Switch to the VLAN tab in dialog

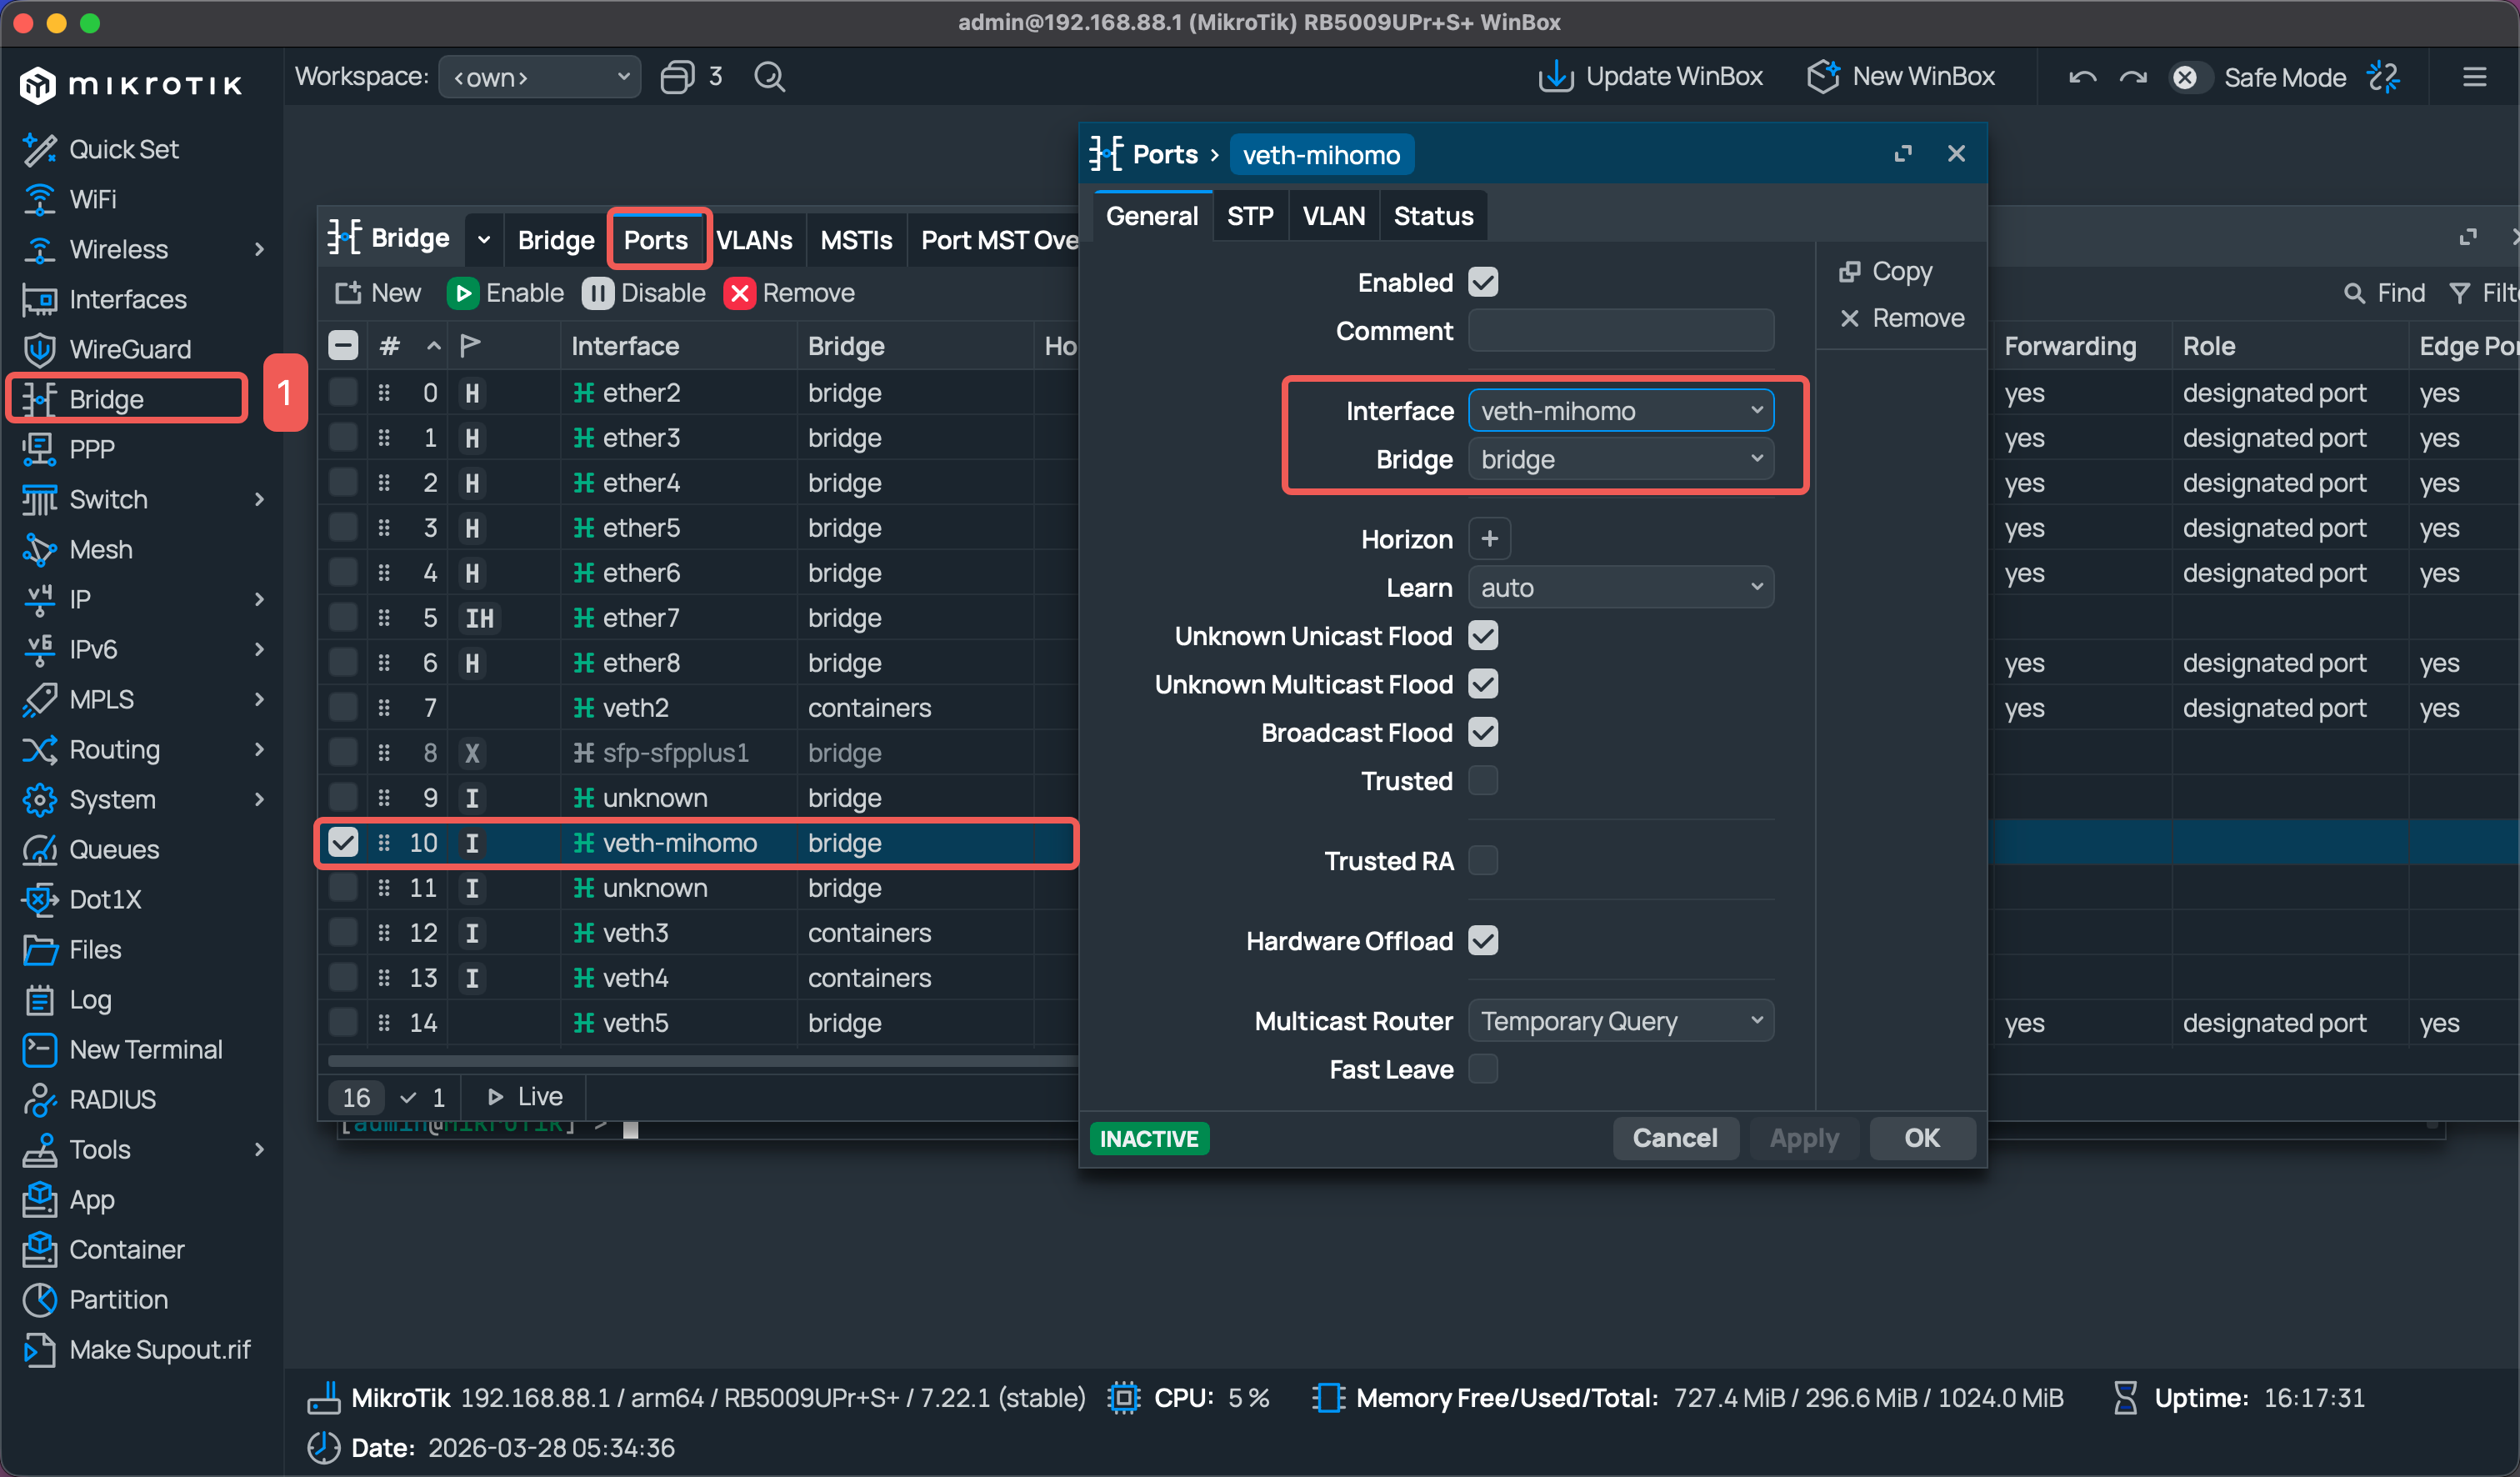(1333, 216)
